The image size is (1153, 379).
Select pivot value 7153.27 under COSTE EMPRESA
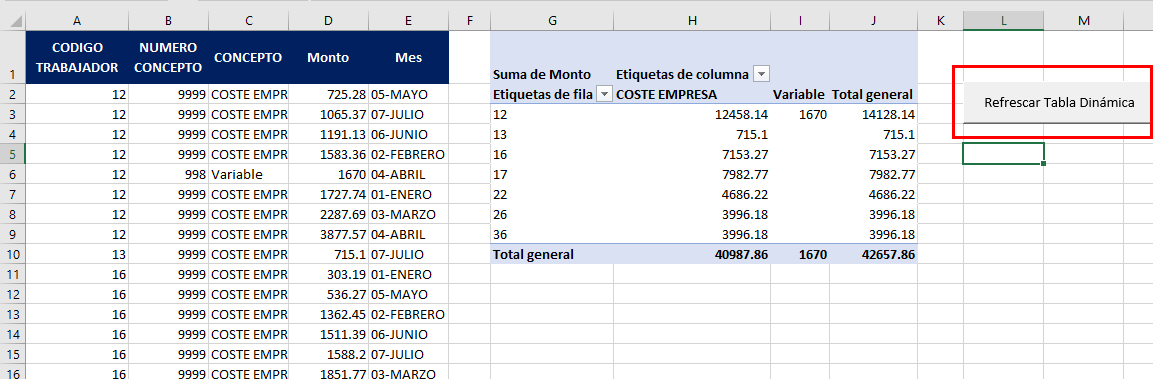(x=692, y=155)
